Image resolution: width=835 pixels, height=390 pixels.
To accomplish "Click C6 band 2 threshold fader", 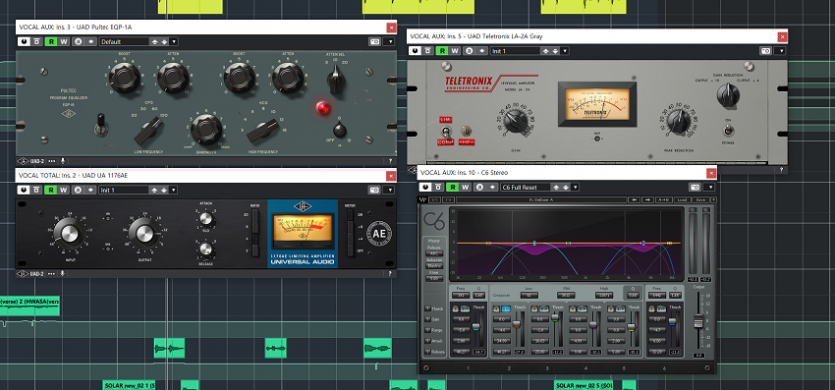I will (x=516, y=324).
